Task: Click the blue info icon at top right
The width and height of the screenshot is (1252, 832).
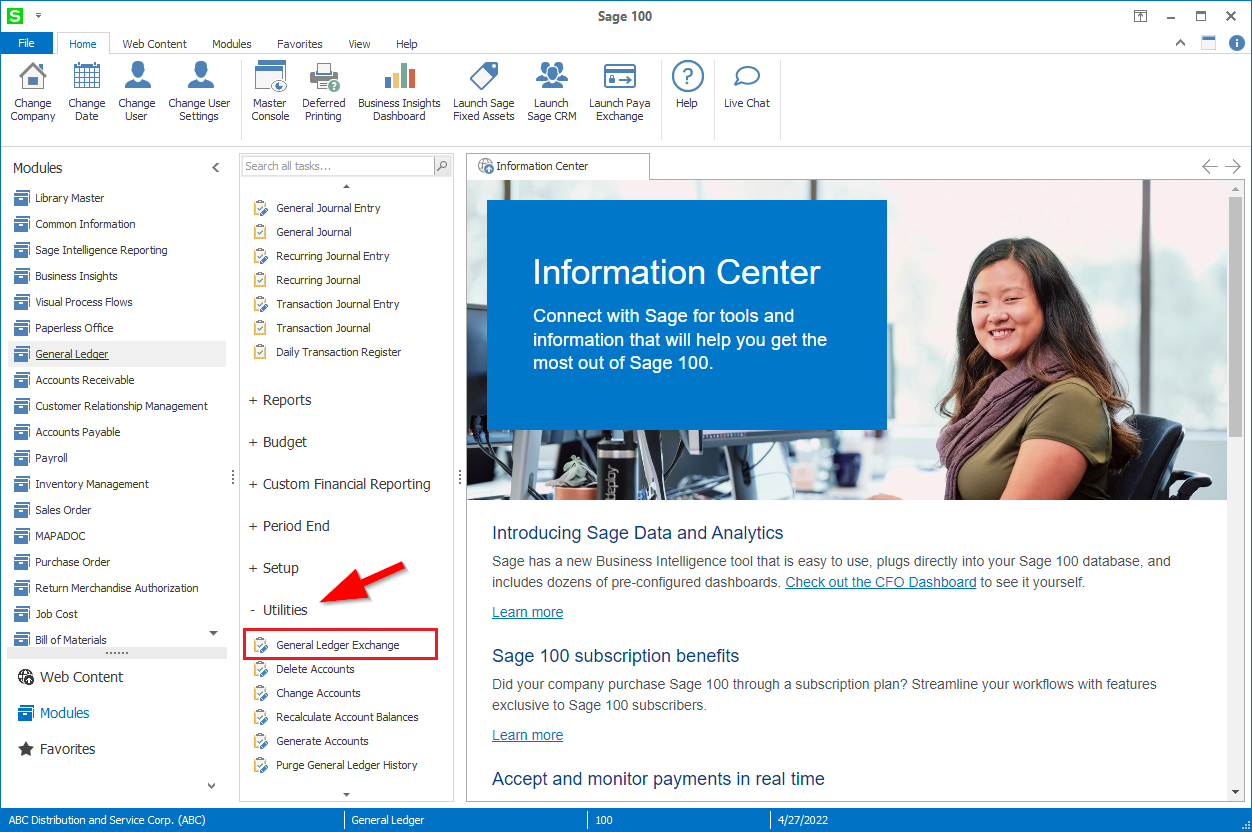Action: click(1236, 43)
